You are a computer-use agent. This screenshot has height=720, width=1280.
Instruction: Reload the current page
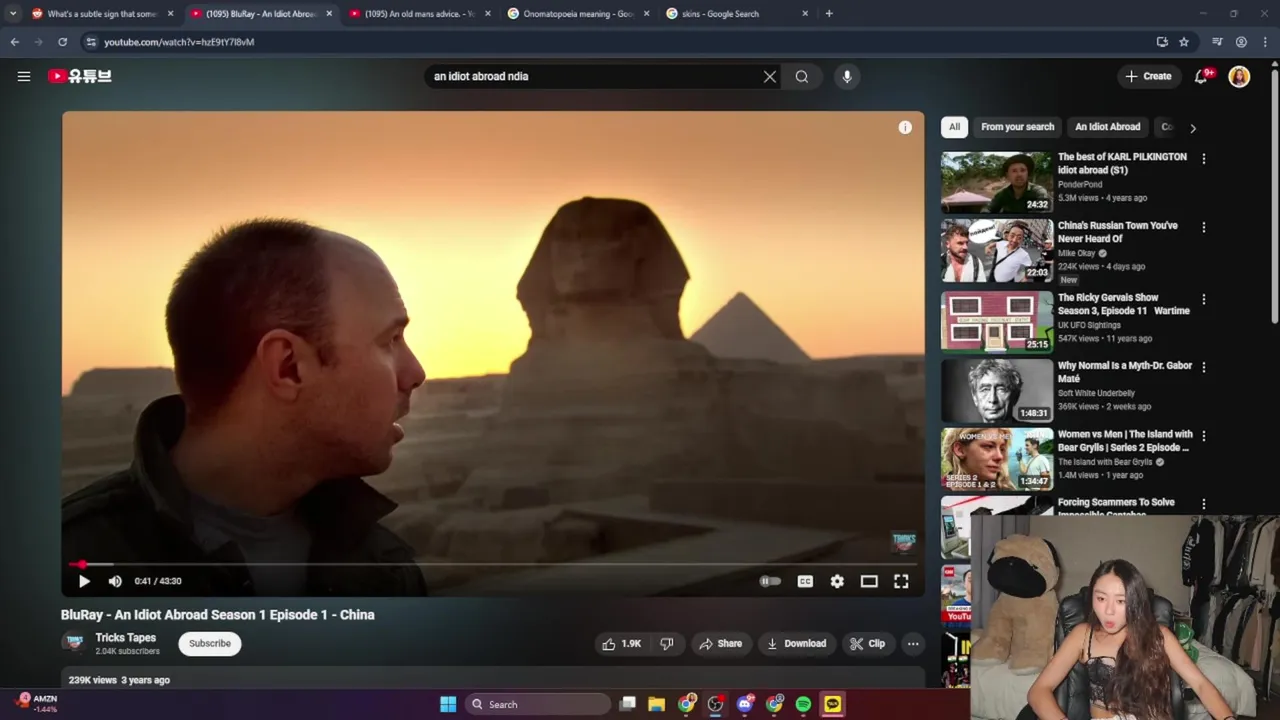tap(62, 42)
